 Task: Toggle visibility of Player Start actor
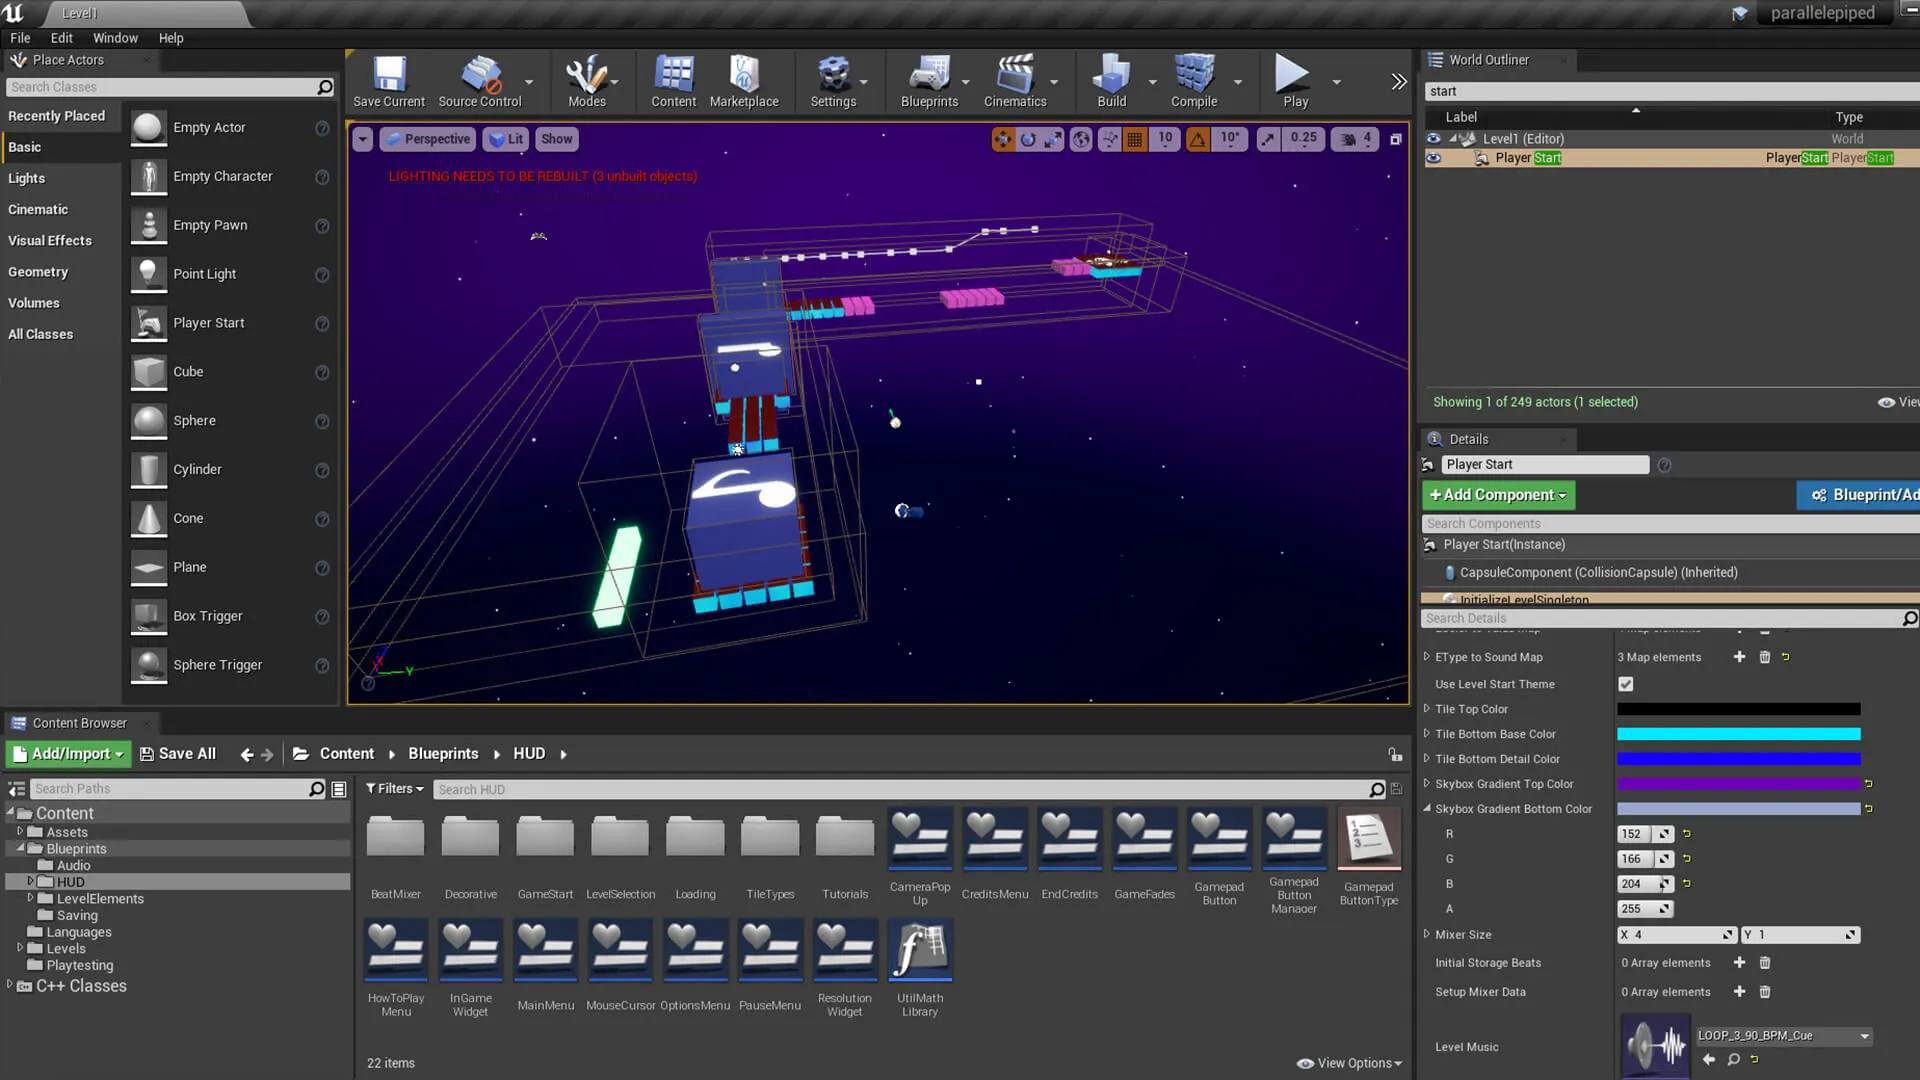click(x=1433, y=158)
